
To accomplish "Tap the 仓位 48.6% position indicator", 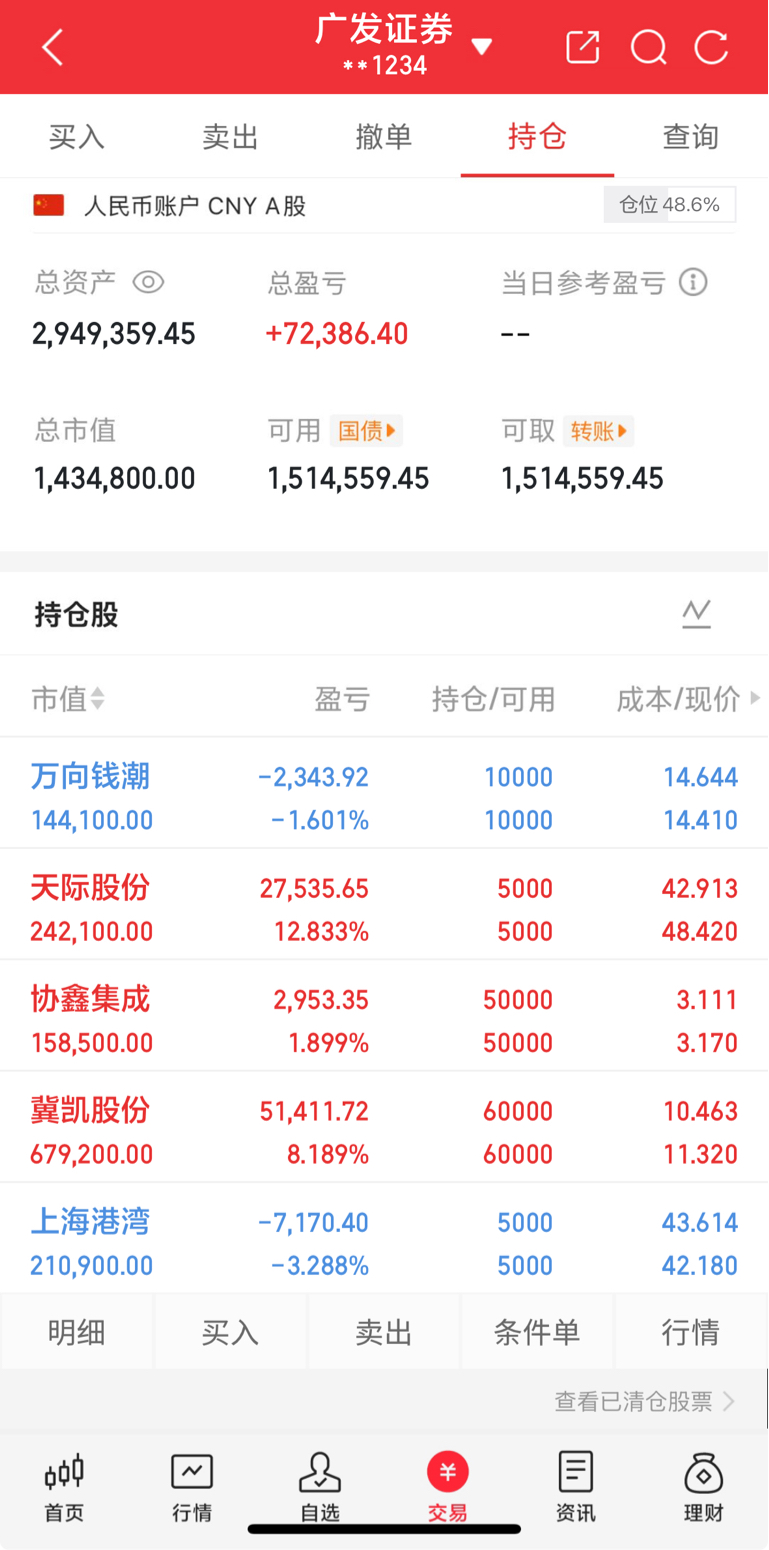I will point(670,205).
